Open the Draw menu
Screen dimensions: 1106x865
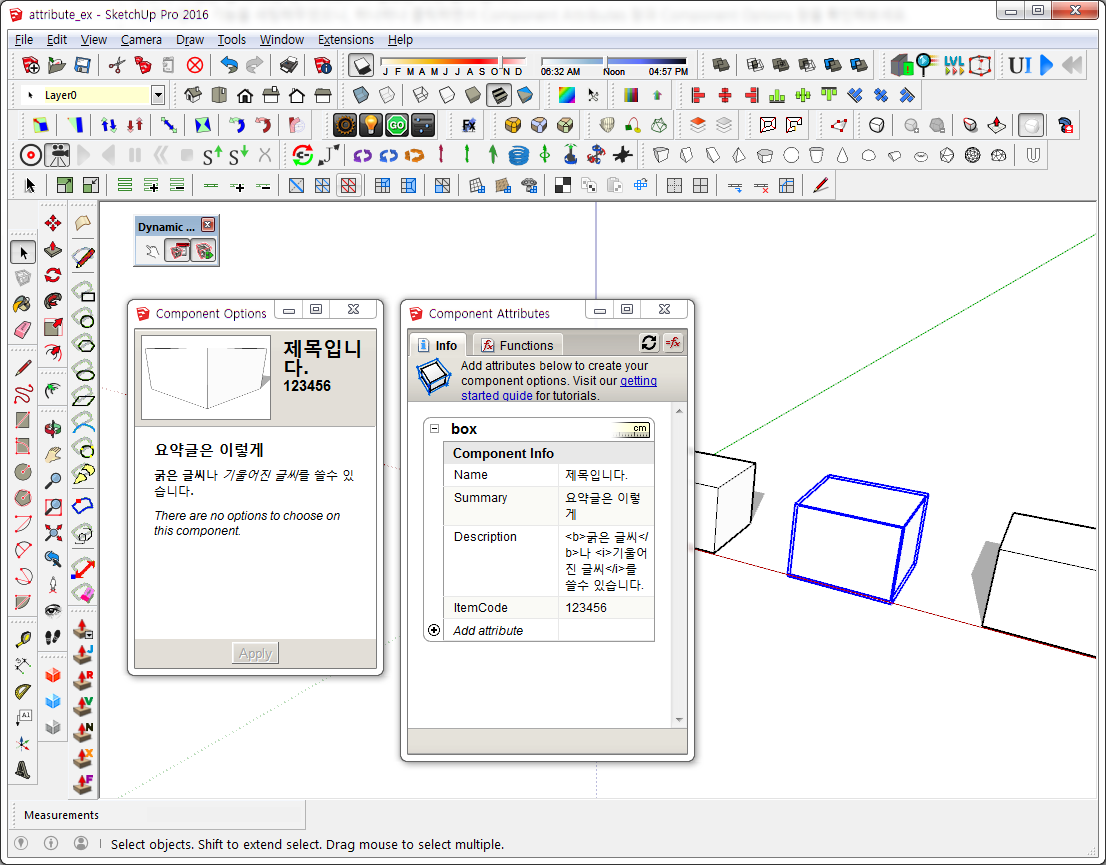coord(190,40)
